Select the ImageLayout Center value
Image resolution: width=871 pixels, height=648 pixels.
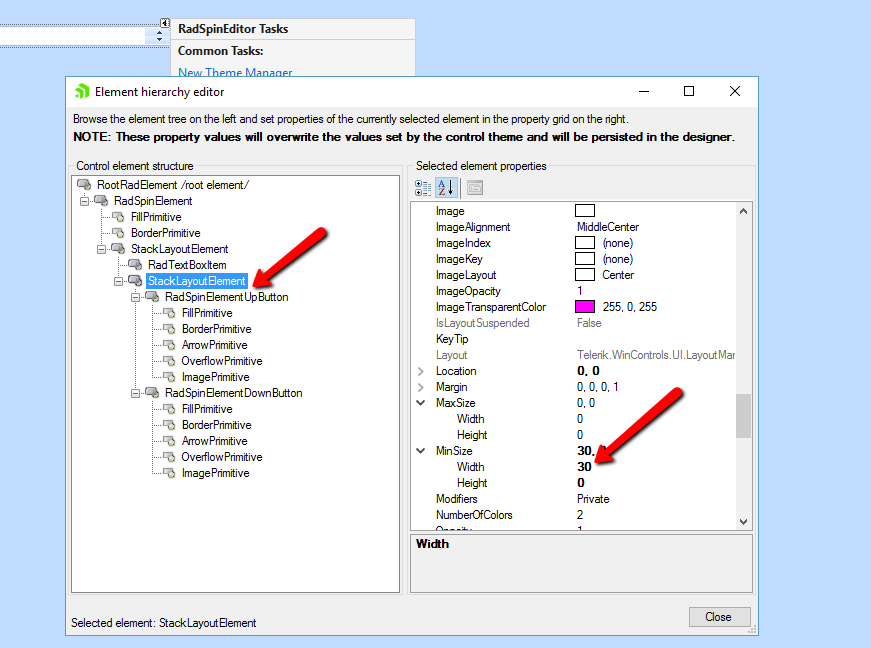pyautogui.click(x=618, y=275)
